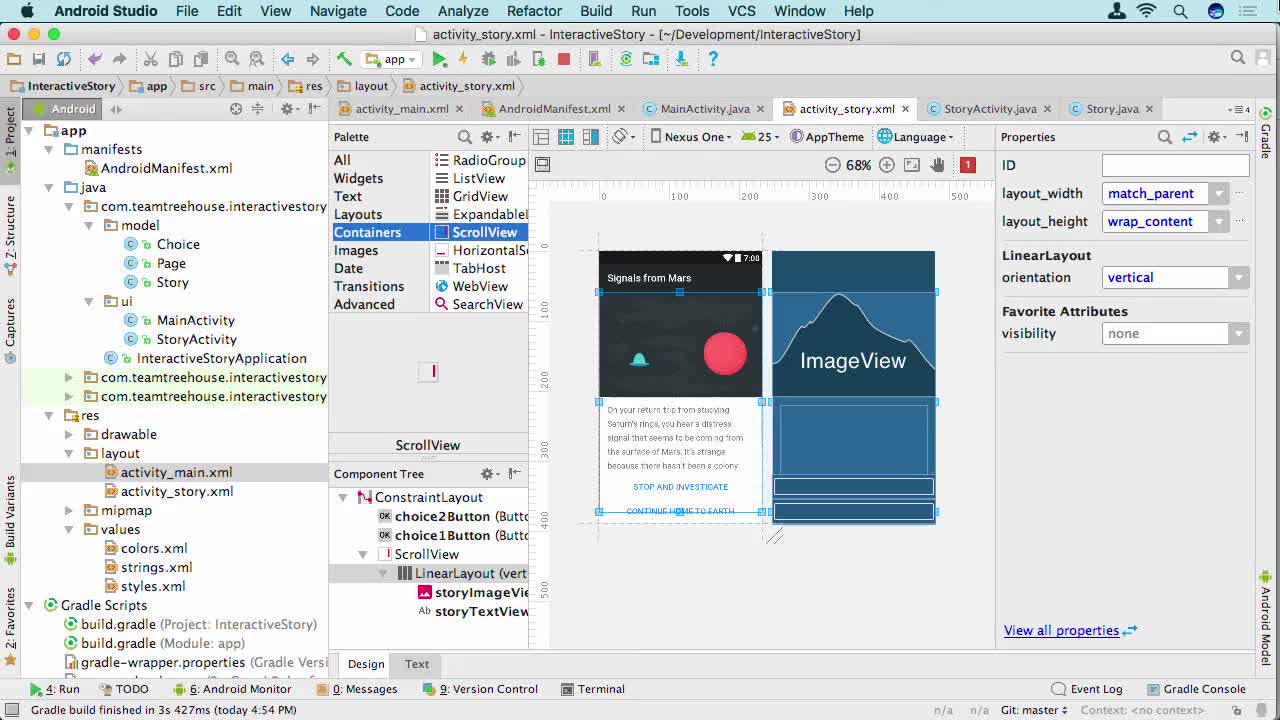Image resolution: width=1280 pixels, height=720 pixels.
Task: Click the SDK Manager download icon
Action: pyautogui.click(x=682, y=59)
